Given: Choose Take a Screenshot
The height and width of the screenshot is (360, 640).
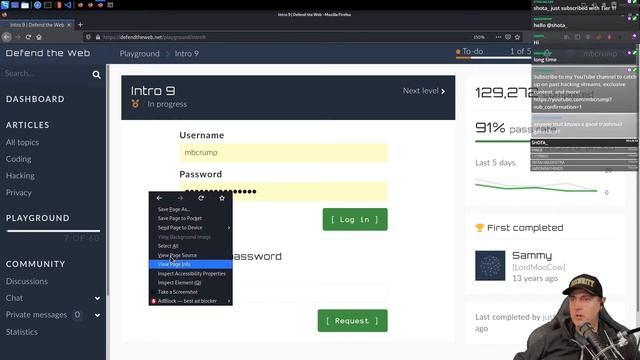Looking at the screenshot, I should coord(191,292).
